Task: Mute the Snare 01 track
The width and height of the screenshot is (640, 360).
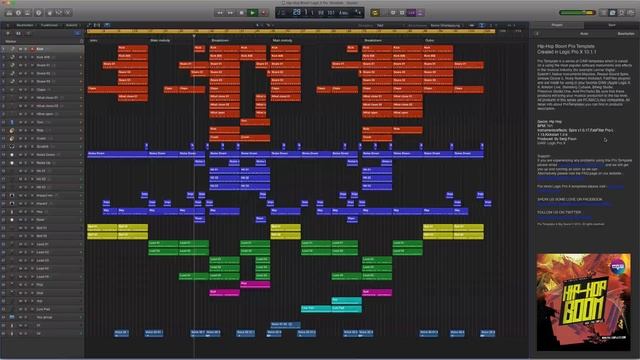Action: [20, 65]
